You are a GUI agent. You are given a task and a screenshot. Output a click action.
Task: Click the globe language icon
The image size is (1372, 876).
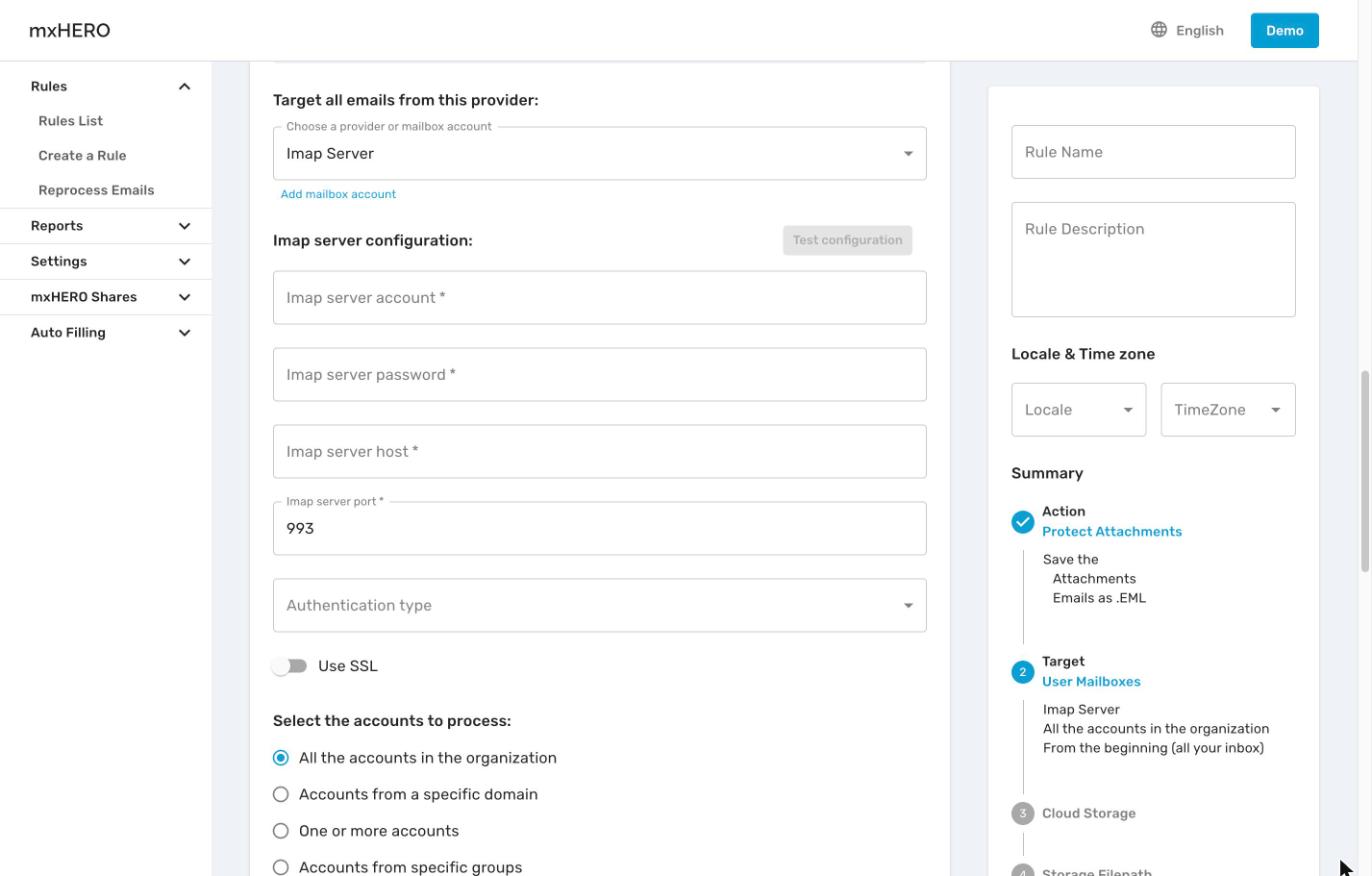[1159, 30]
